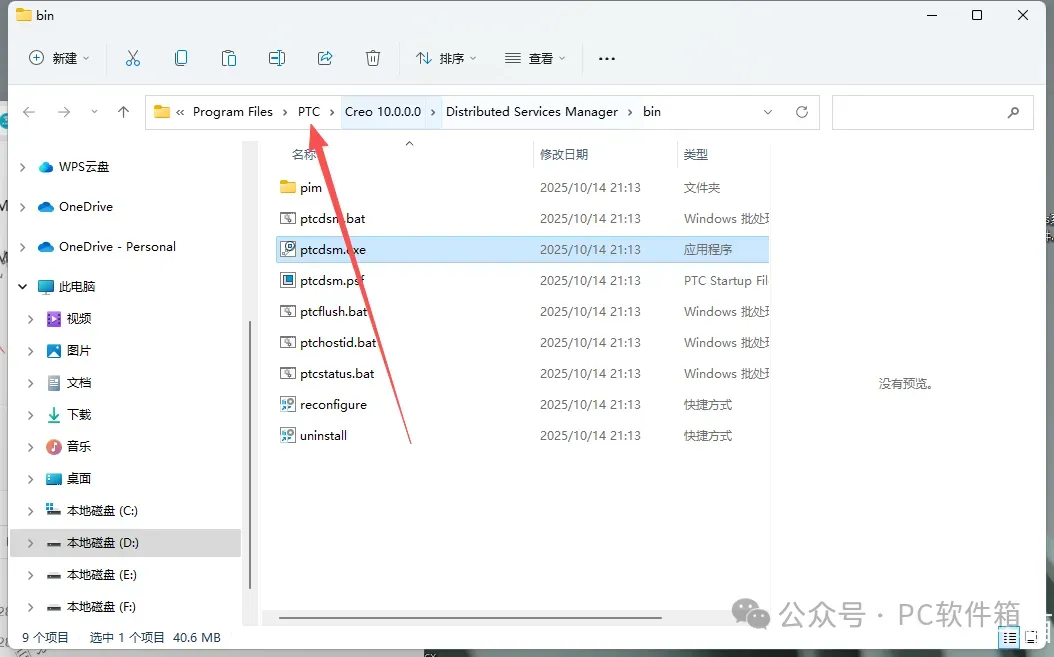Click the Cut scissors icon
Viewport: 1054px width, 657px height.
132,59
